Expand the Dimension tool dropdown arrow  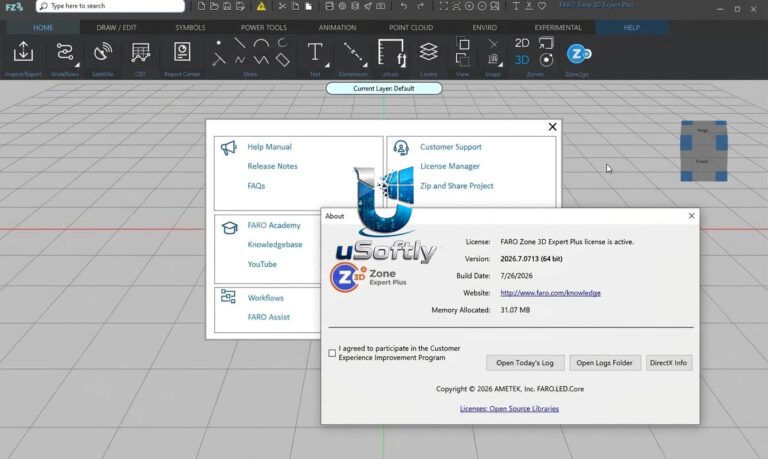365,65
